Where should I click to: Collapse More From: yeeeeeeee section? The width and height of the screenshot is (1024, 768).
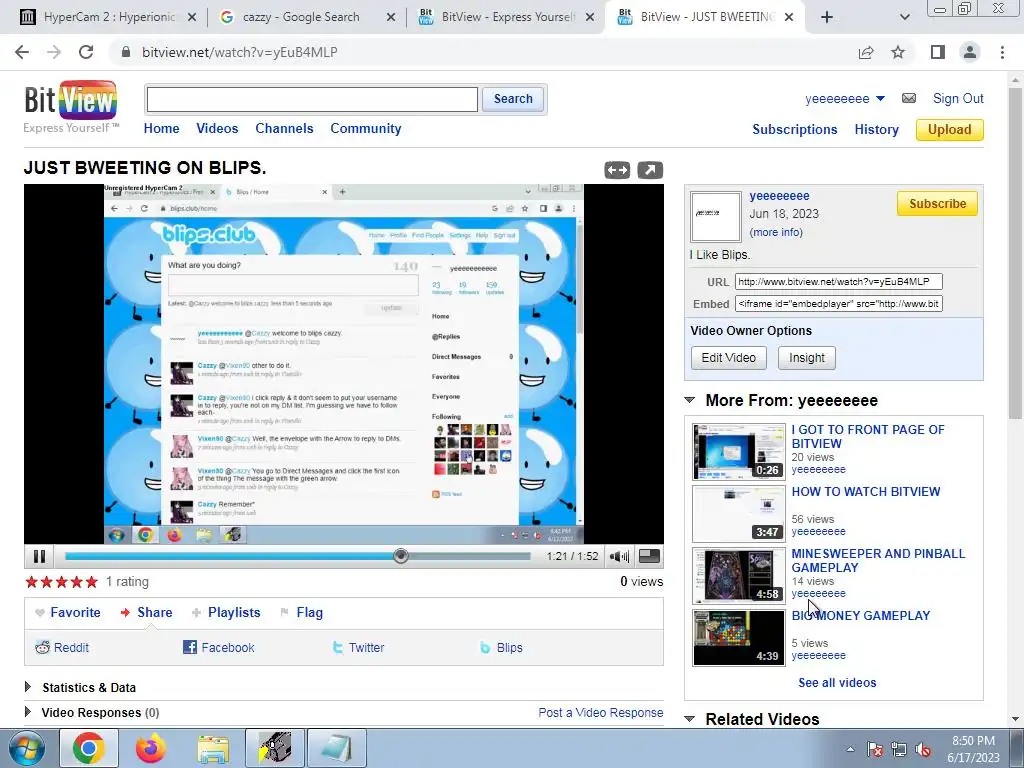[690, 400]
